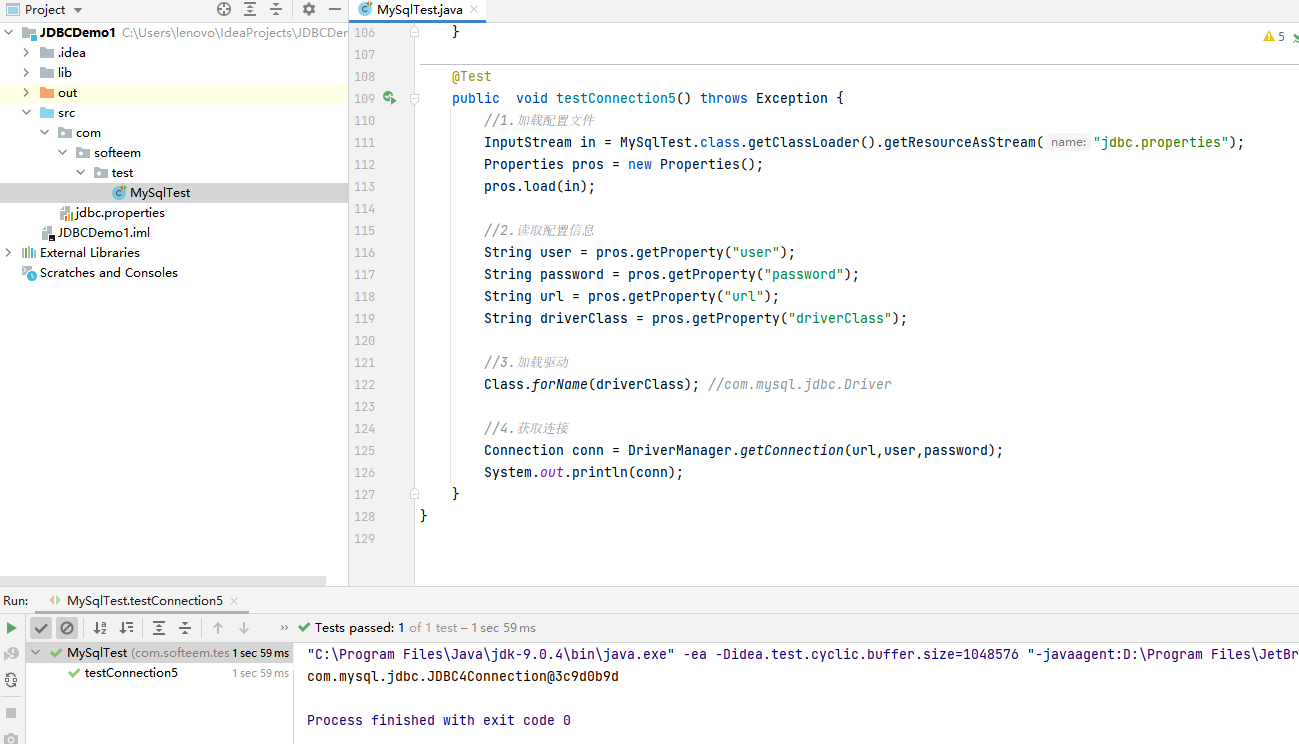Expand the .idea folder arrow
Viewport: 1299px width, 744px height.
(x=26, y=52)
